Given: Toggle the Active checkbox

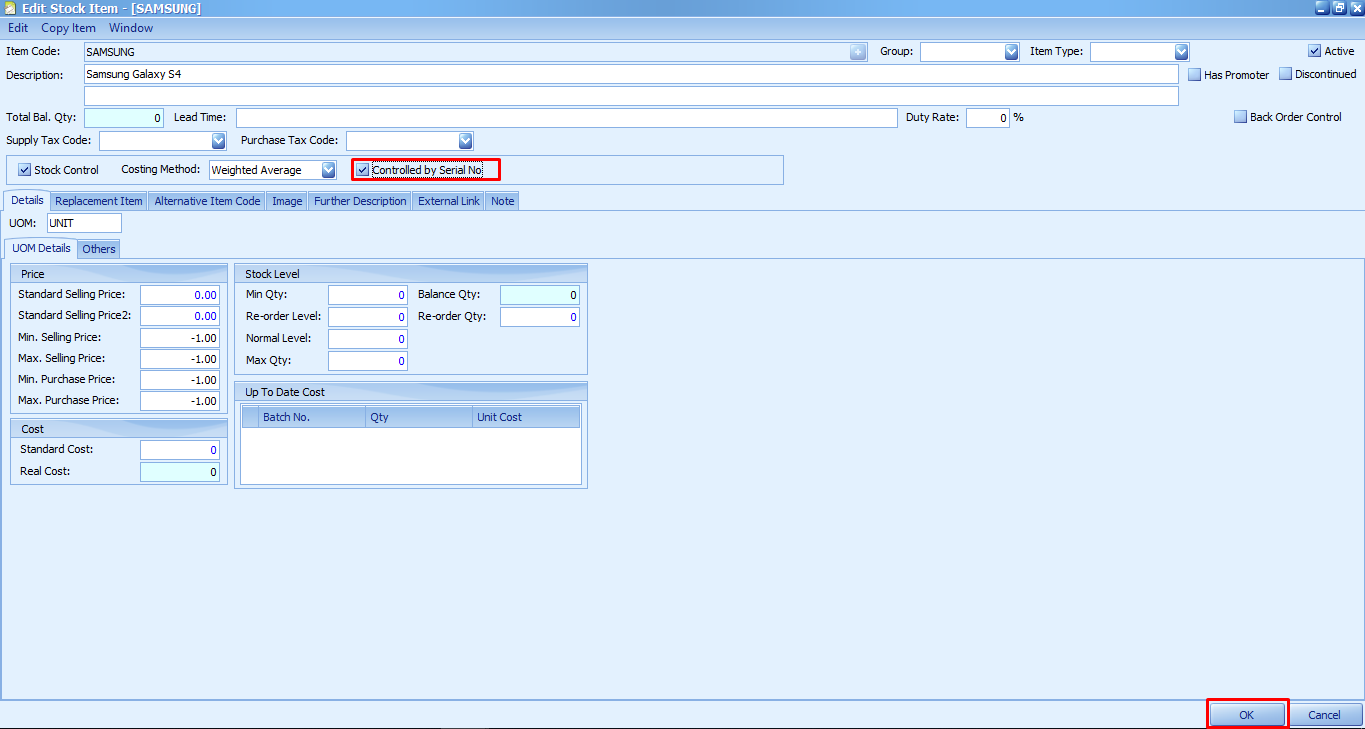Looking at the screenshot, I should [x=1314, y=51].
